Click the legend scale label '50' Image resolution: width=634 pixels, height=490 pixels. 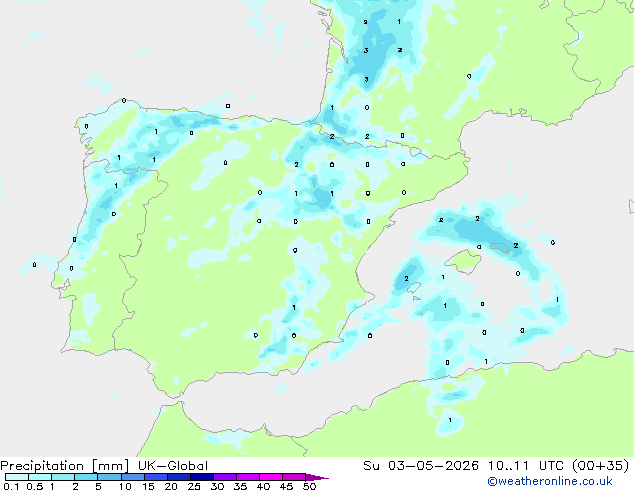coord(309,486)
